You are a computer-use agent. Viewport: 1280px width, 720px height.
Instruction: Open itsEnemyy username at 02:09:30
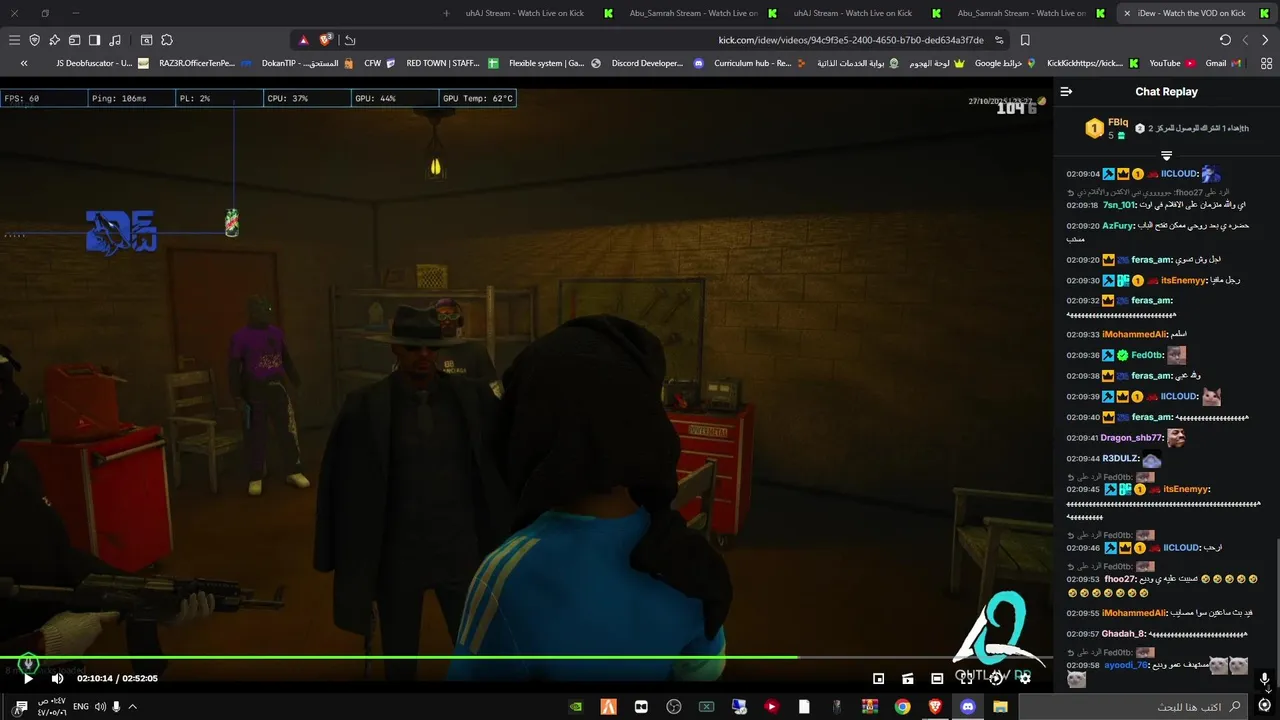click(x=1185, y=281)
